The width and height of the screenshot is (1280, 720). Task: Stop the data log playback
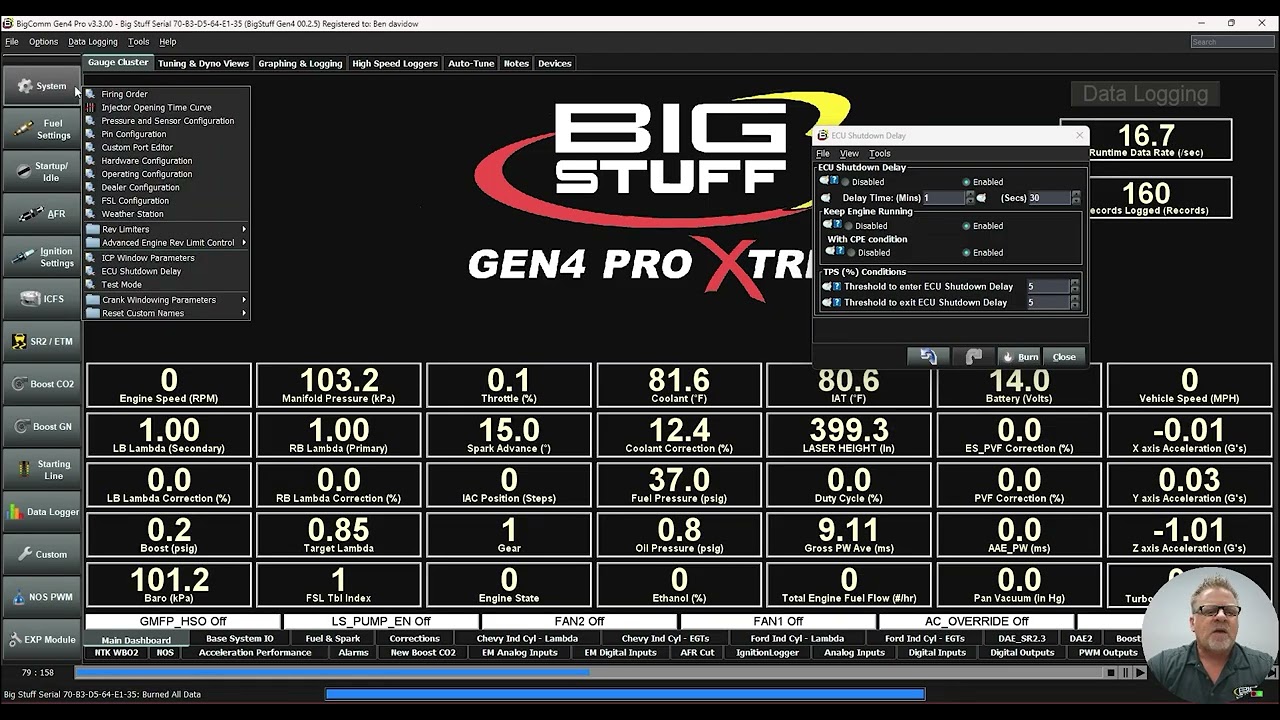click(1111, 673)
